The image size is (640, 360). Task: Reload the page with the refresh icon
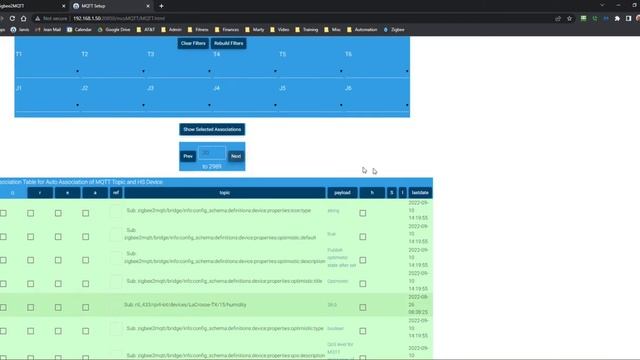[12, 18]
